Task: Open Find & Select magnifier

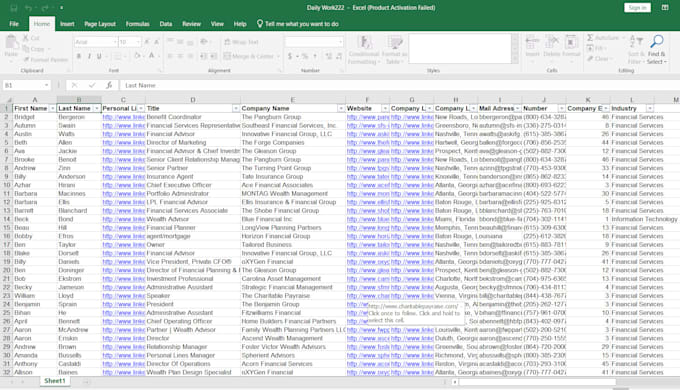Action: pos(657,42)
